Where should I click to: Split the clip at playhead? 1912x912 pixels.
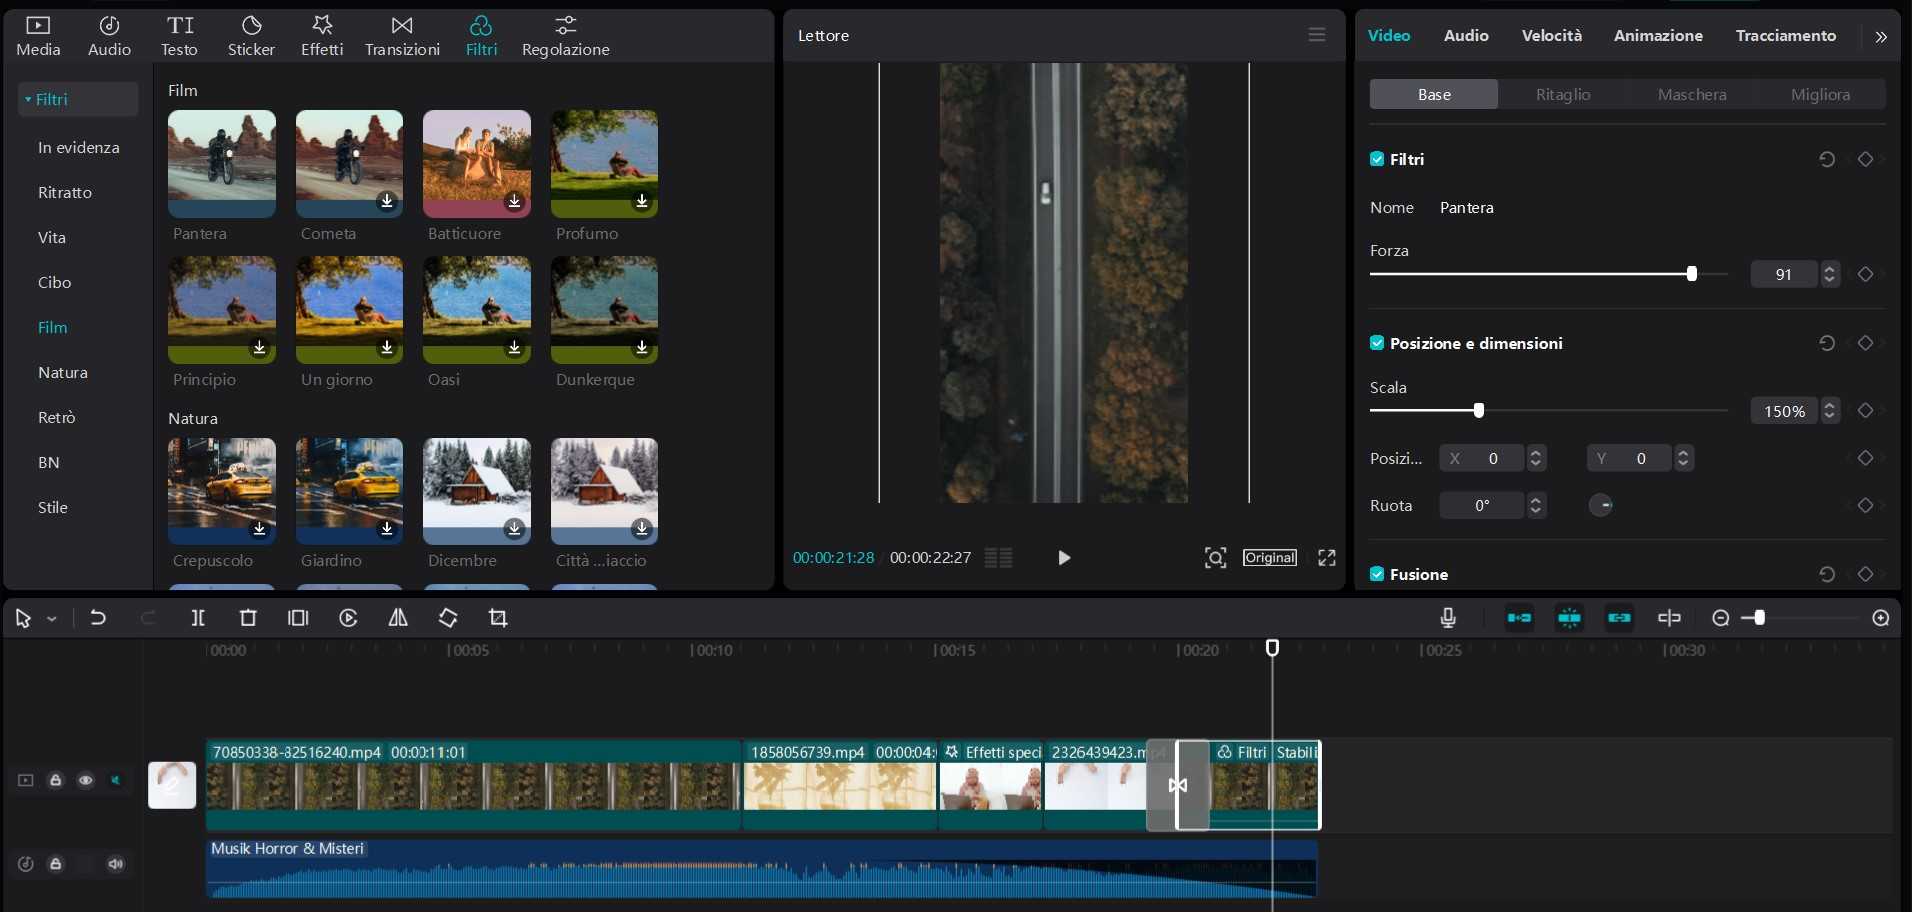coord(198,618)
